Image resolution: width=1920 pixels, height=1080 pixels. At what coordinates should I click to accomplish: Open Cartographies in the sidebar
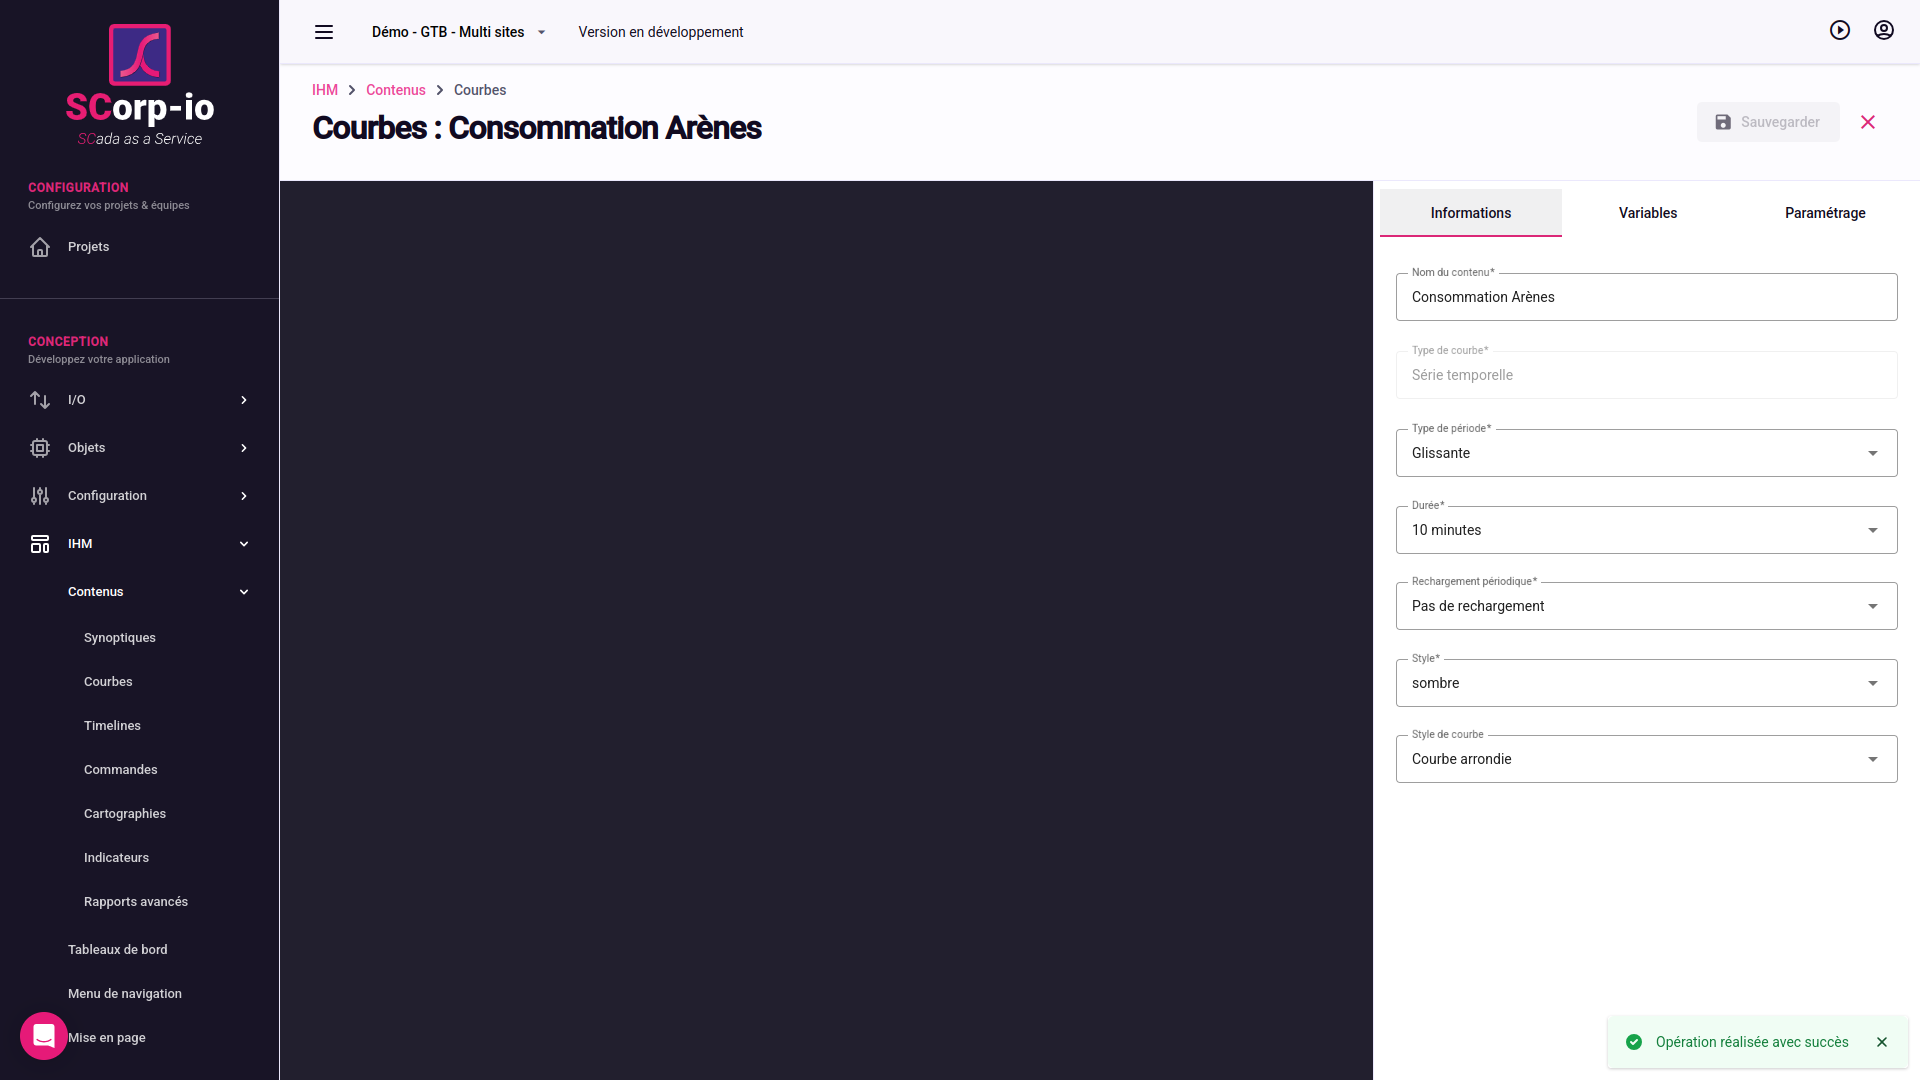click(x=125, y=814)
